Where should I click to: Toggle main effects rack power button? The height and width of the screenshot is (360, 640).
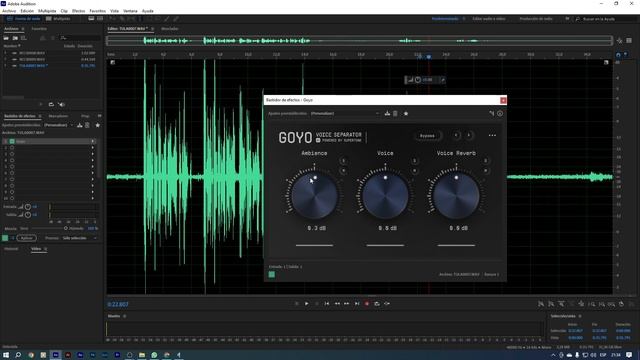[x=5, y=238]
